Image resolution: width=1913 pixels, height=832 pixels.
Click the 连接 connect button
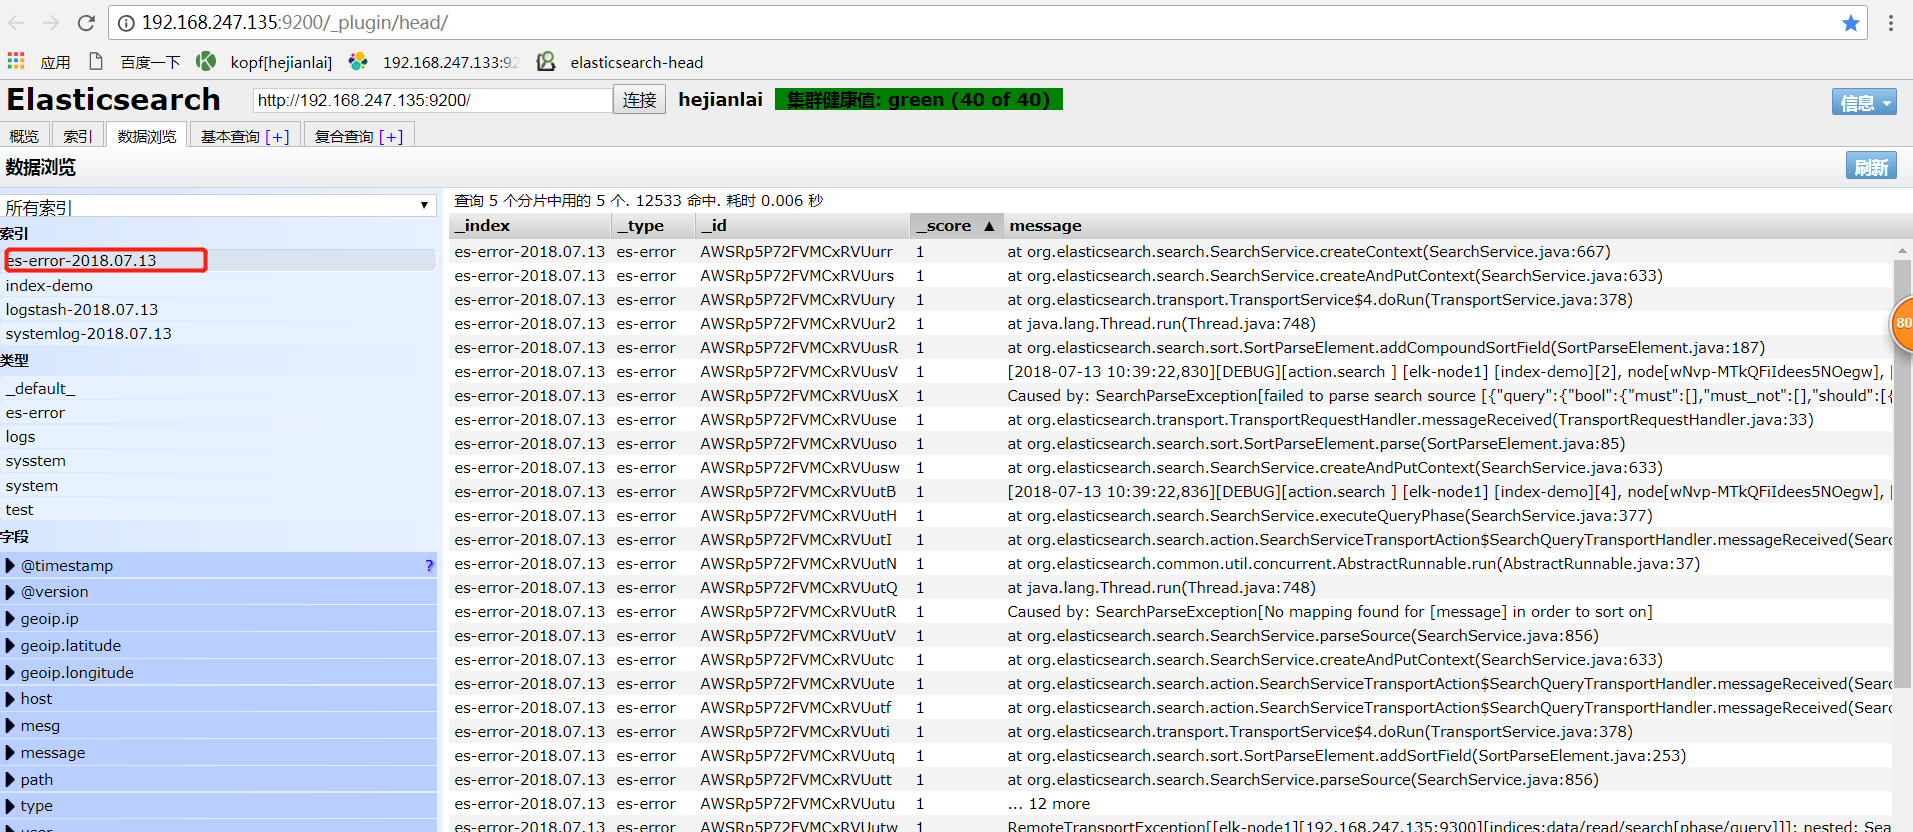coord(639,100)
